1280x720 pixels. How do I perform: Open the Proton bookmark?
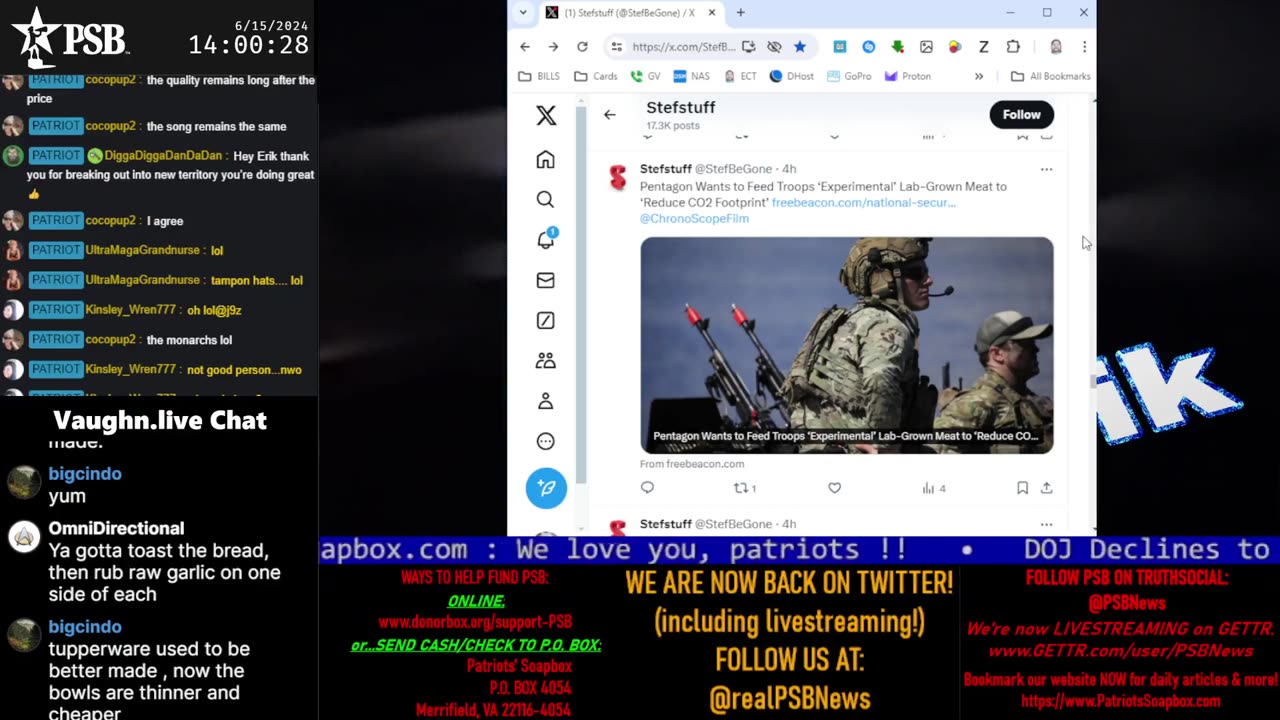(x=908, y=76)
